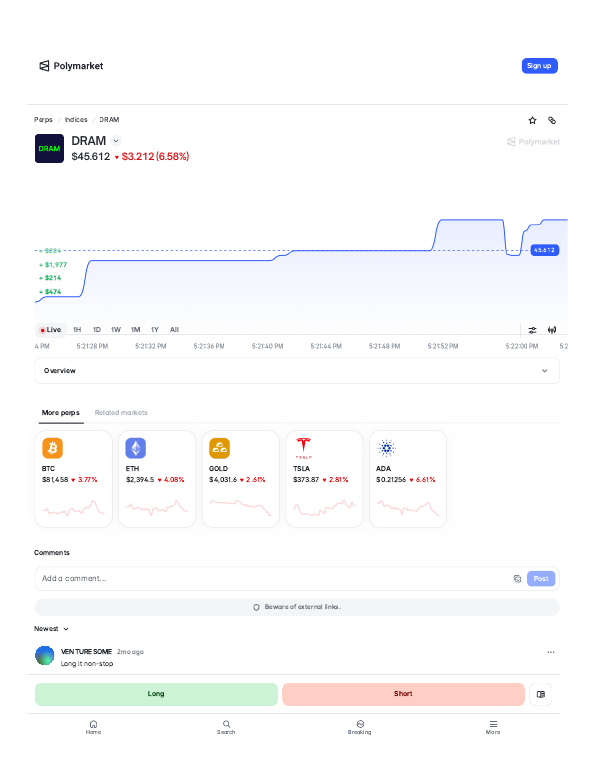This screenshot has width=595, height=770.
Task: Click the VENTURESOME user avatar
Action: tap(45, 656)
